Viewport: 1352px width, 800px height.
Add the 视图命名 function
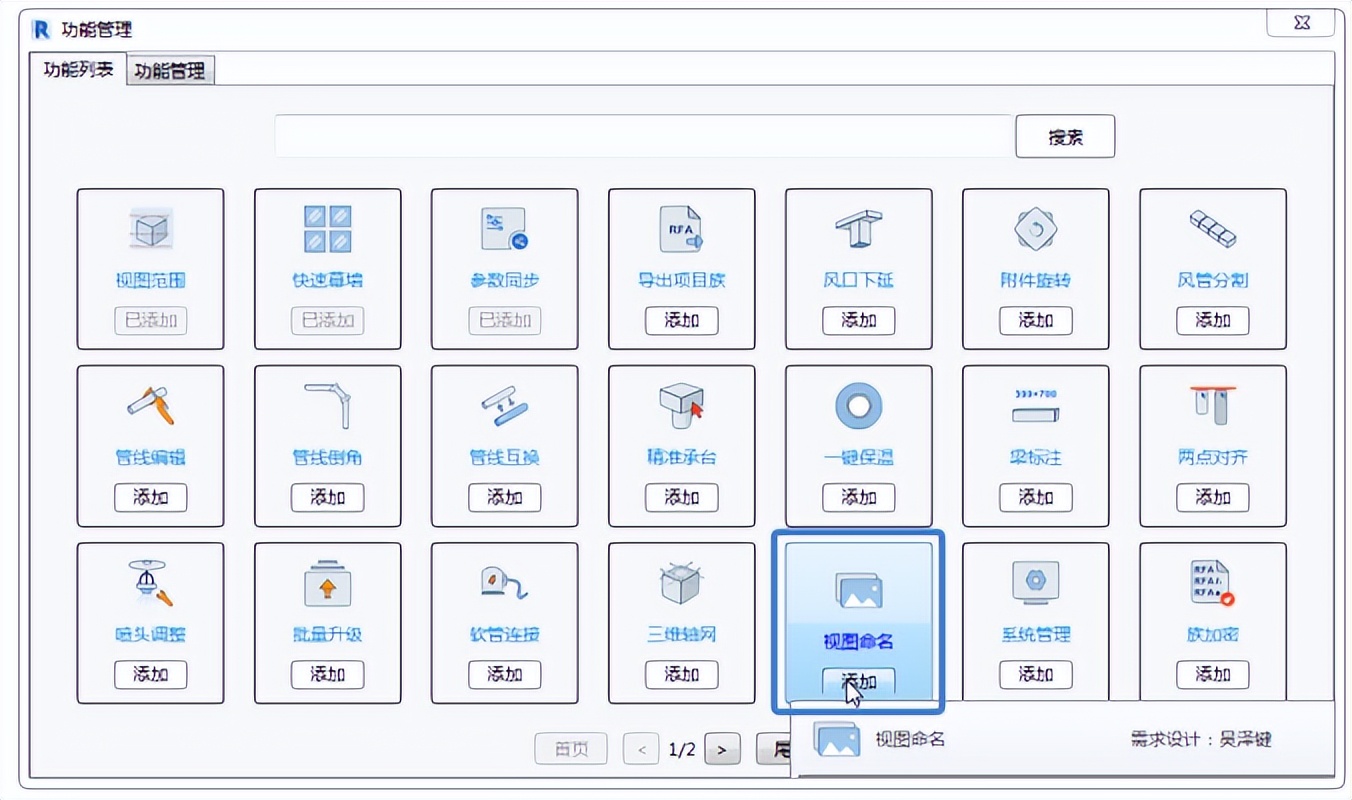click(859, 680)
